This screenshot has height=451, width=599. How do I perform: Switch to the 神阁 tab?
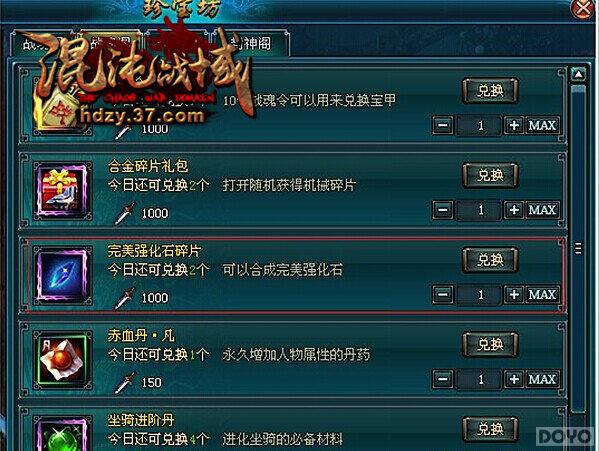(250, 43)
